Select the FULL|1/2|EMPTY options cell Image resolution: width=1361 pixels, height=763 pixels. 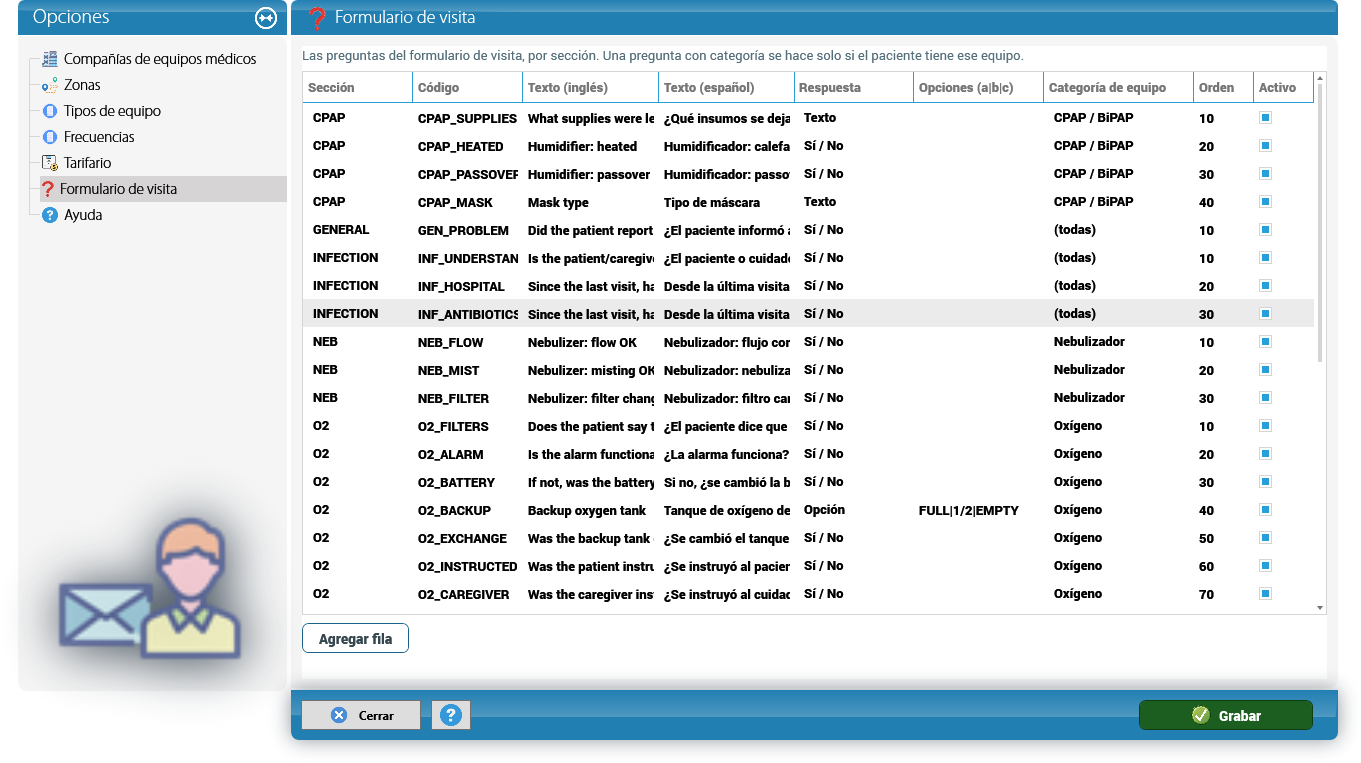coord(979,510)
